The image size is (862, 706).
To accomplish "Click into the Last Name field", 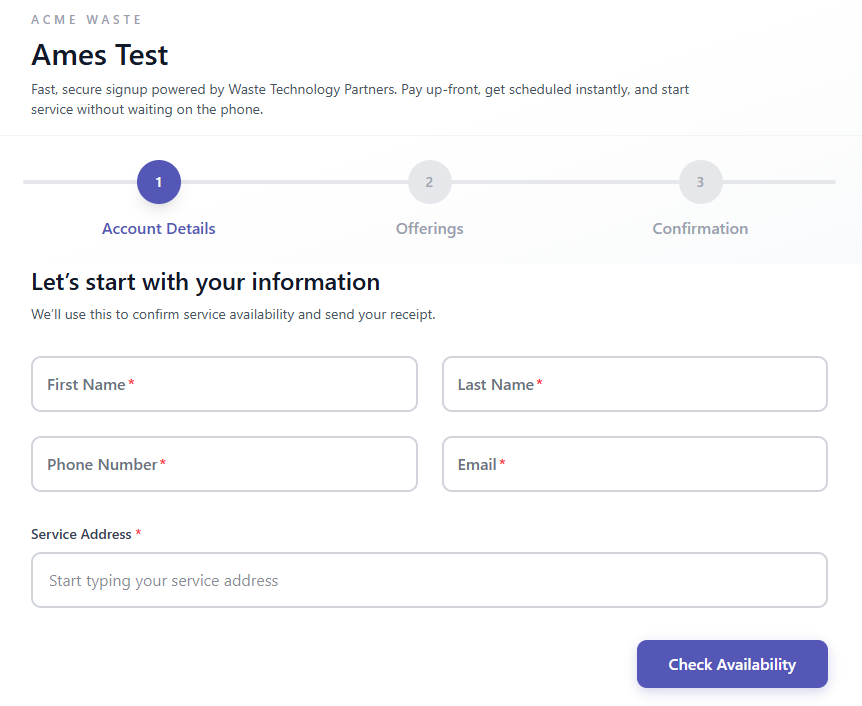I will point(634,384).
